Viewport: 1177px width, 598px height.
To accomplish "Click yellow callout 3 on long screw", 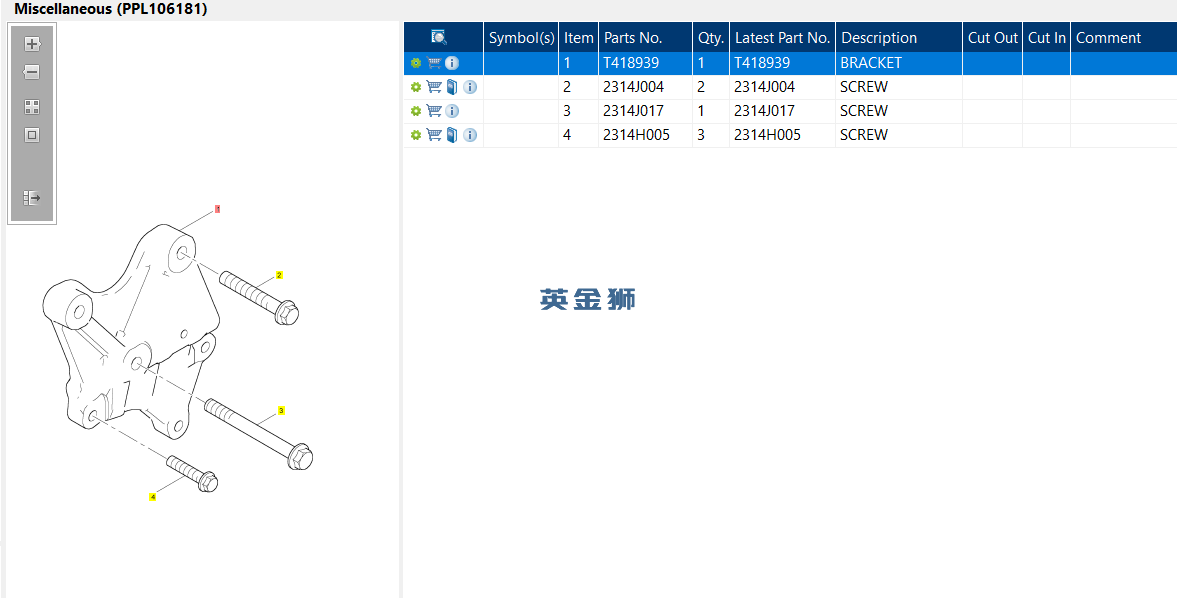I will pyautogui.click(x=281, y=411).
